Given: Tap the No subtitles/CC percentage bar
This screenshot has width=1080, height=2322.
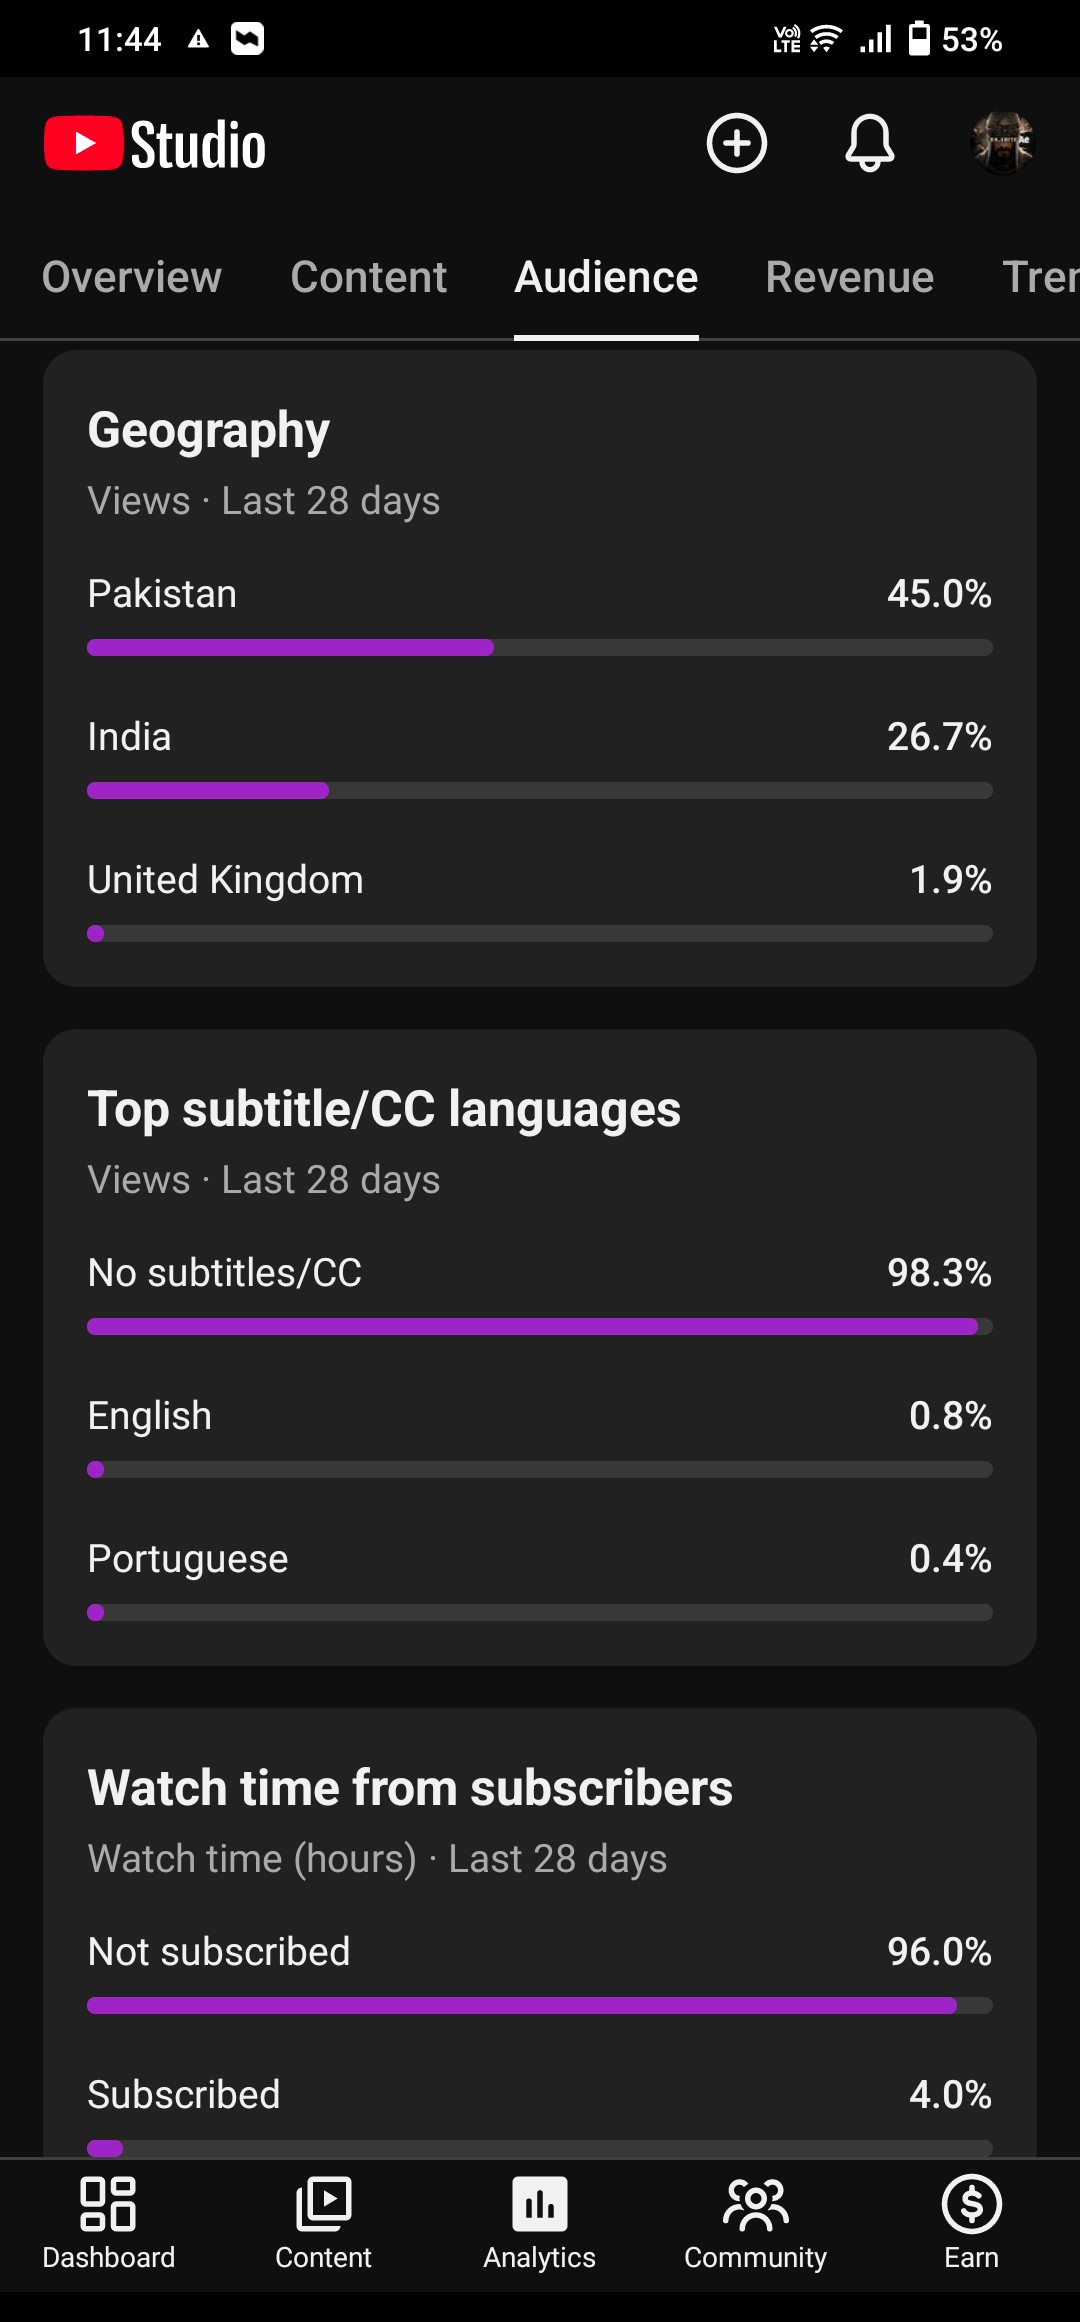Looking at the screenshot, I should tap(540, 1327).
